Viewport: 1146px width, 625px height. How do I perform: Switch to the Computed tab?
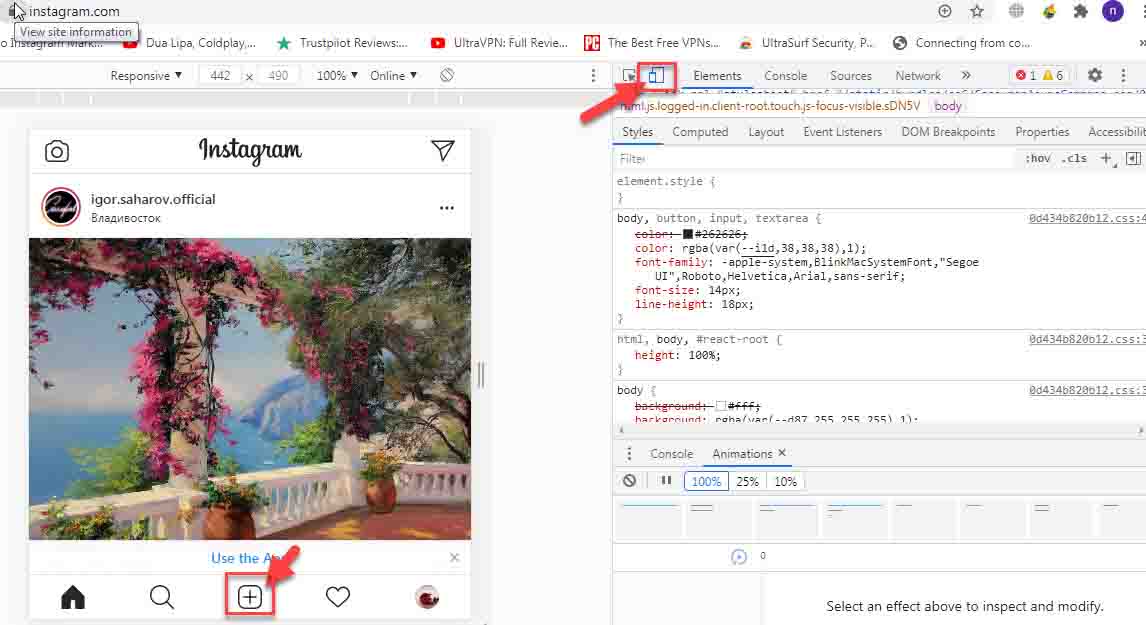[699, 131]
